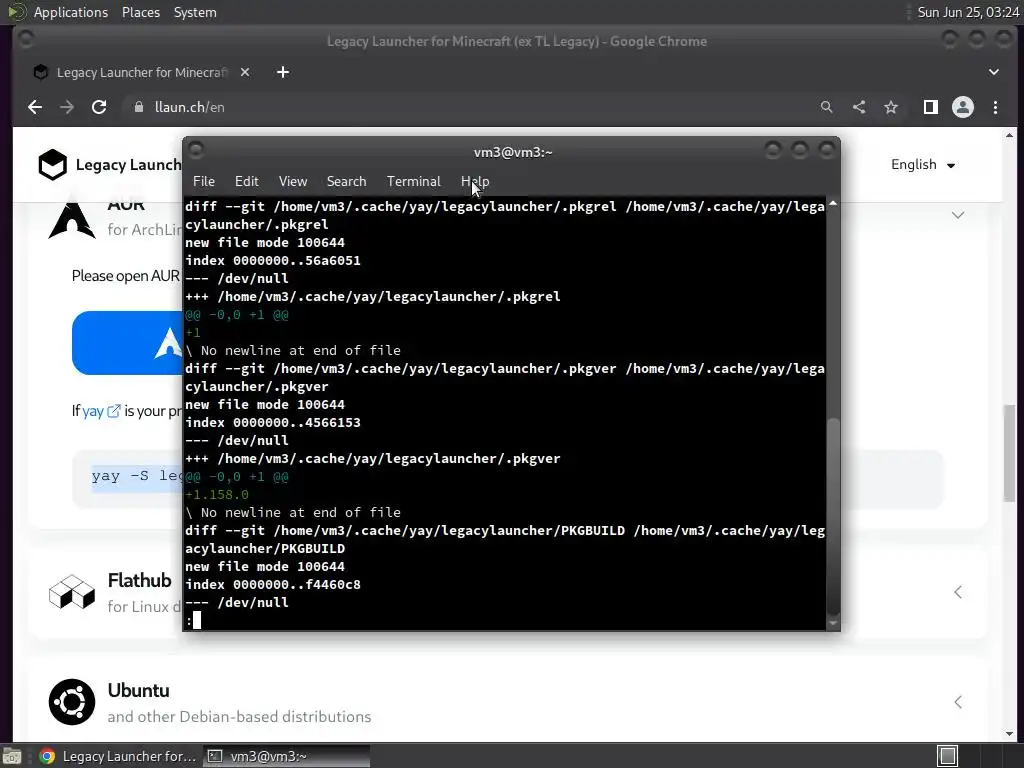Click the Arch Linux AUR logo
Image resolution: width=1024 pixels, height=768 pixels.
72,219
